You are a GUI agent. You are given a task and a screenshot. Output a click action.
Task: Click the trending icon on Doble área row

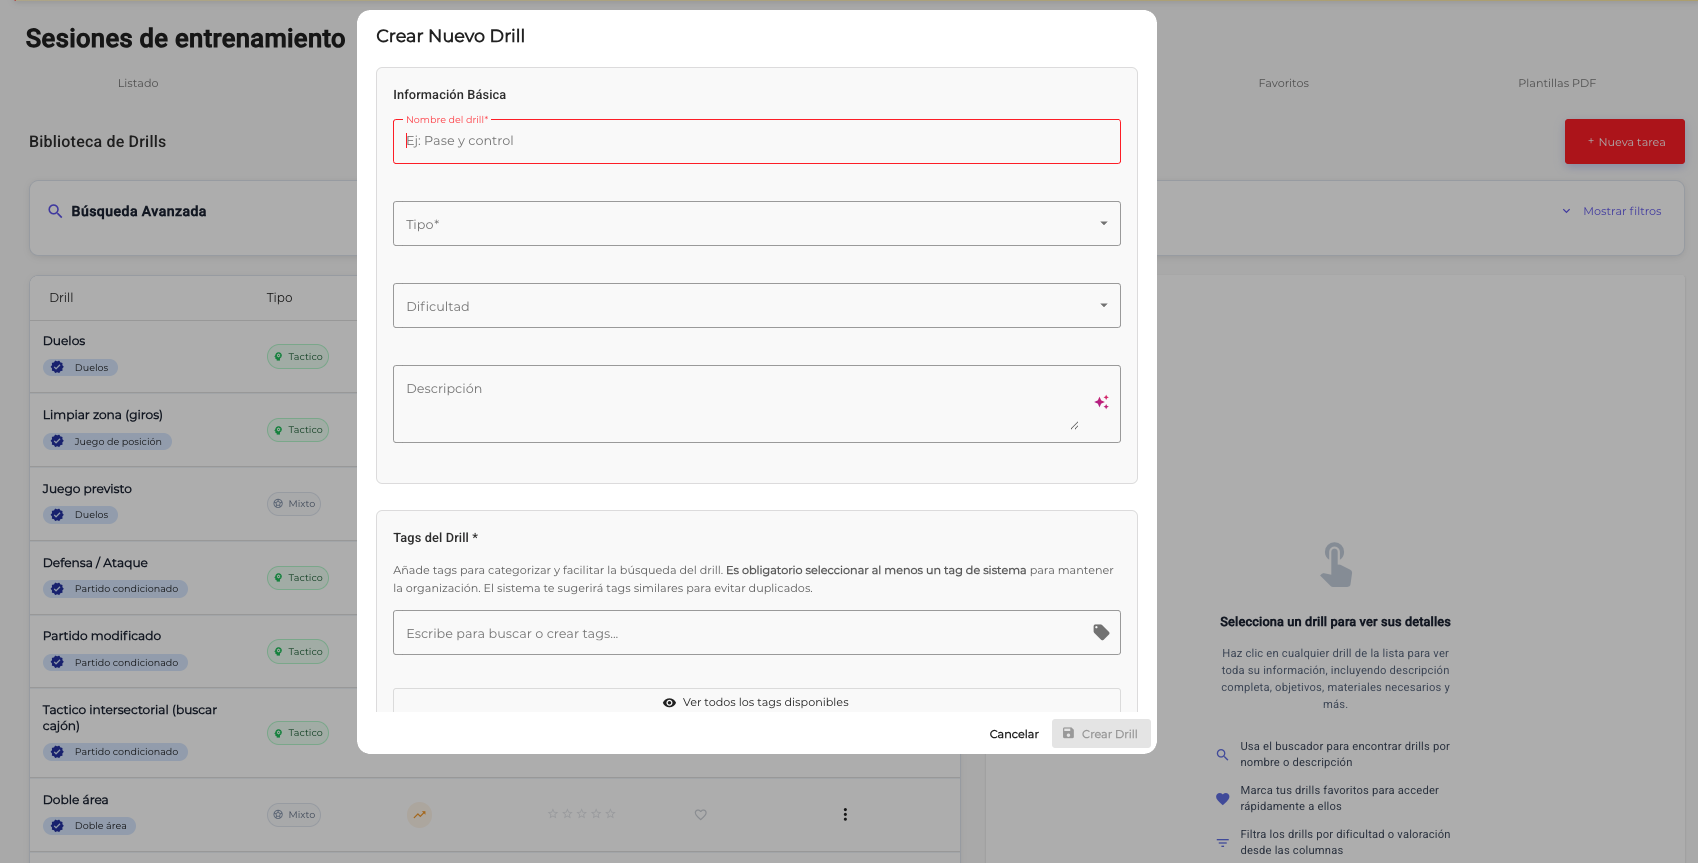click(x=419, y=814)
